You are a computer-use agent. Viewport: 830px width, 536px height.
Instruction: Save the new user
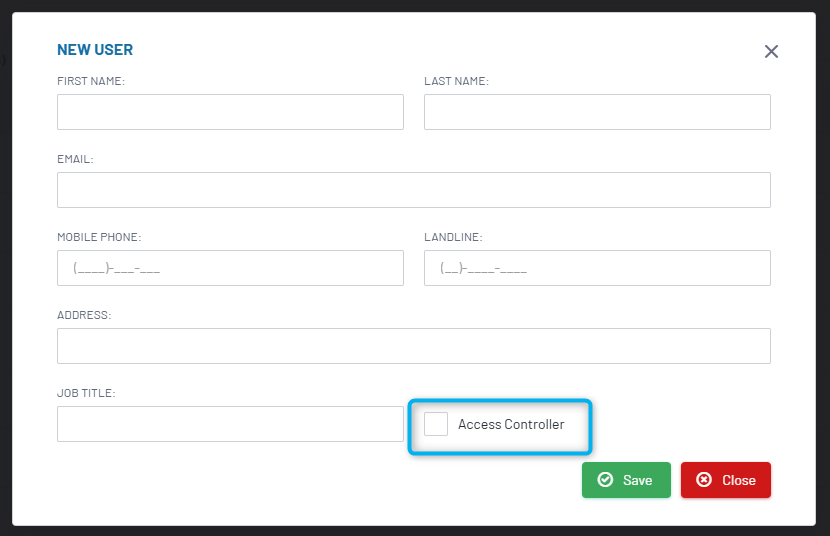[626, 480]
